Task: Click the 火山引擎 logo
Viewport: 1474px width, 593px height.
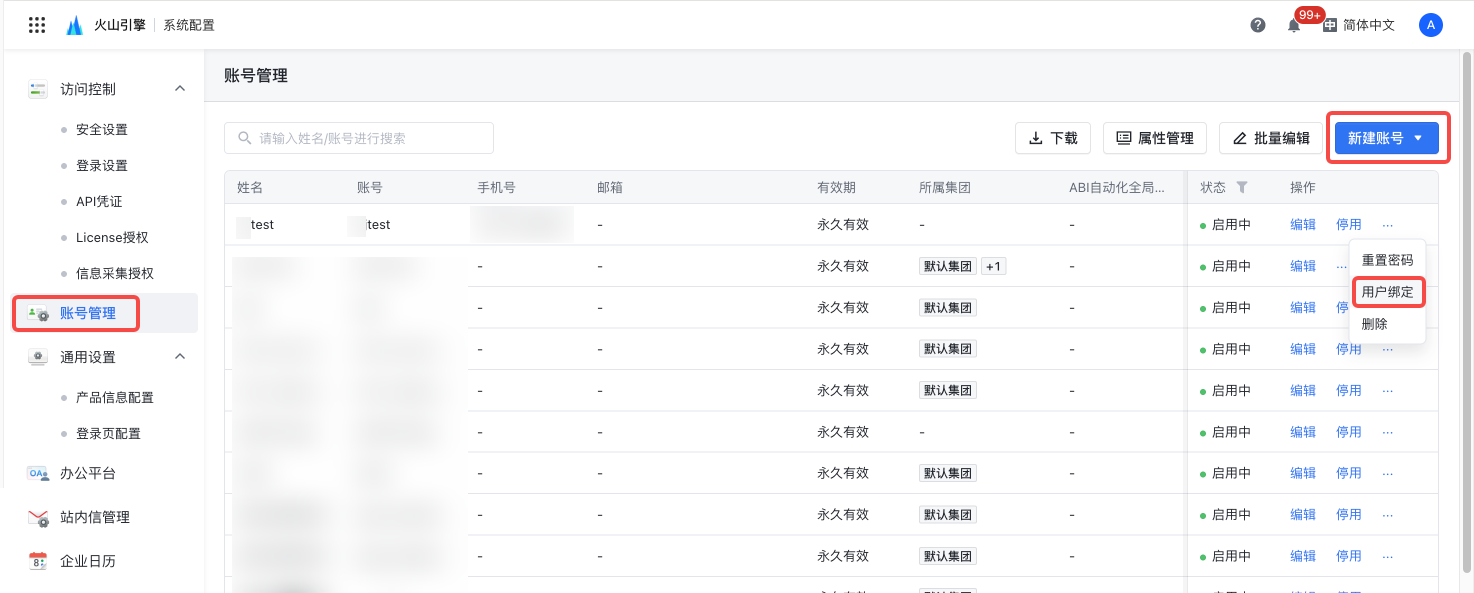Action: [75, 25]
